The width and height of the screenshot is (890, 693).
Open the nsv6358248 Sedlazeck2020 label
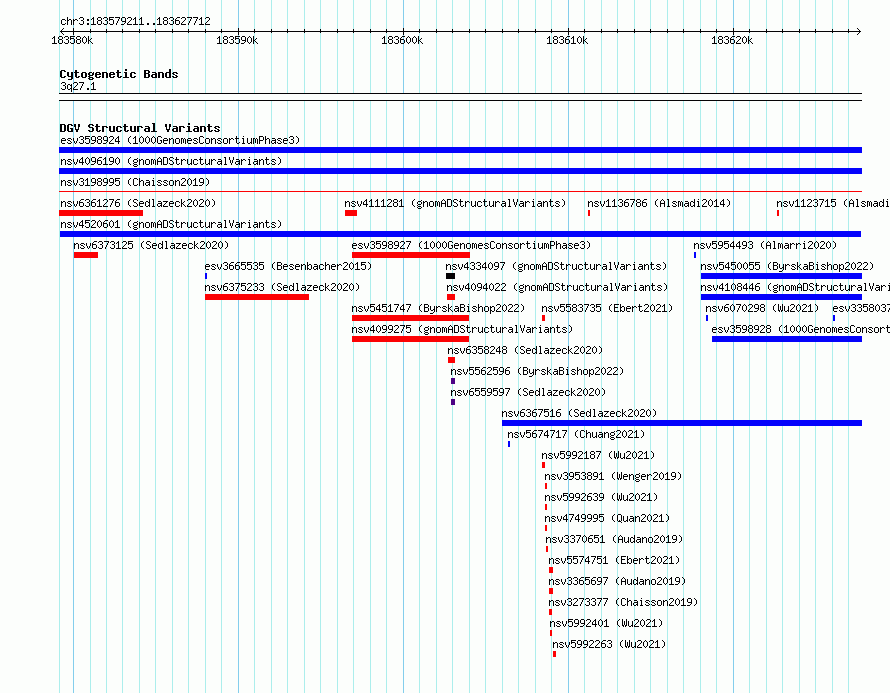pyautogui.click(x=525, y=350)
